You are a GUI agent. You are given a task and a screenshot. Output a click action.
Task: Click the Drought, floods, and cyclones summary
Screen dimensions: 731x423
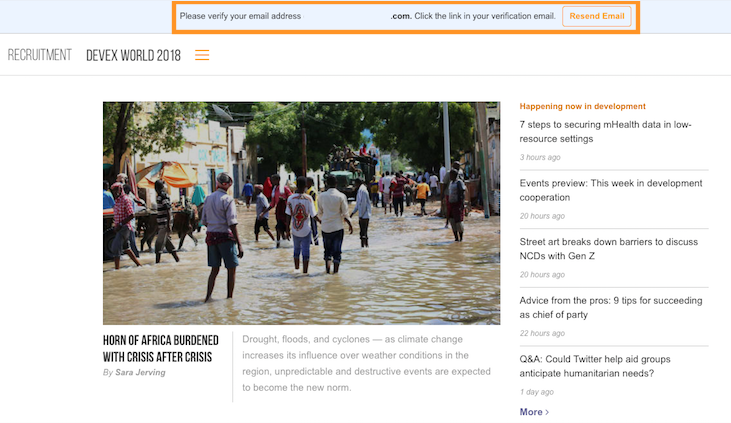tap(366, 363)
